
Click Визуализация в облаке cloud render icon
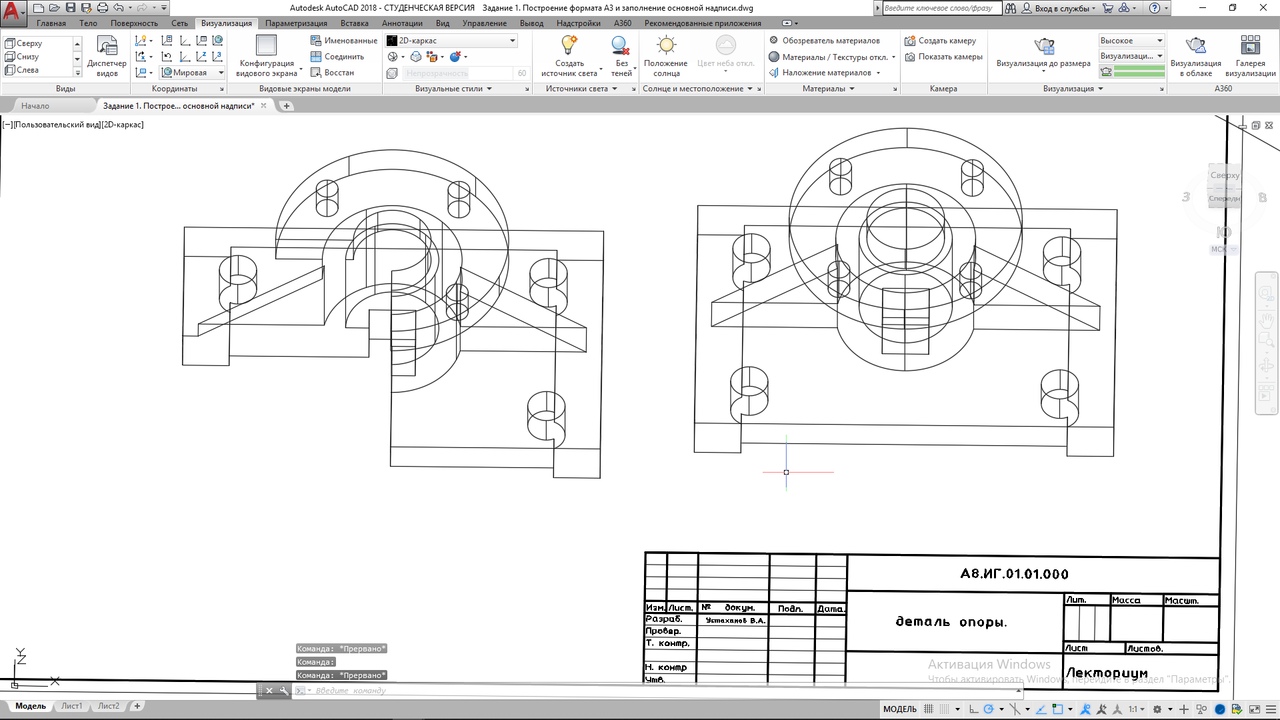tap(1195, 56)
